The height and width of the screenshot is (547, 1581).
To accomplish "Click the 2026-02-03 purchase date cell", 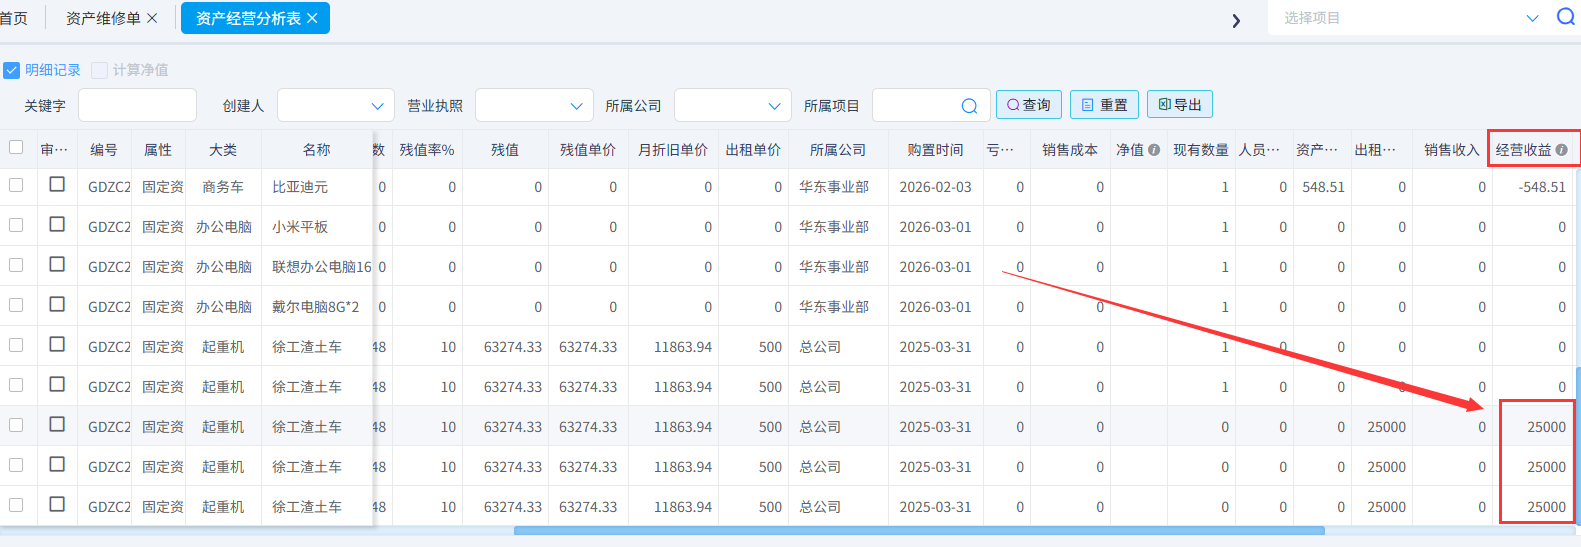I will pyautogui.click(x=935, y=187).
